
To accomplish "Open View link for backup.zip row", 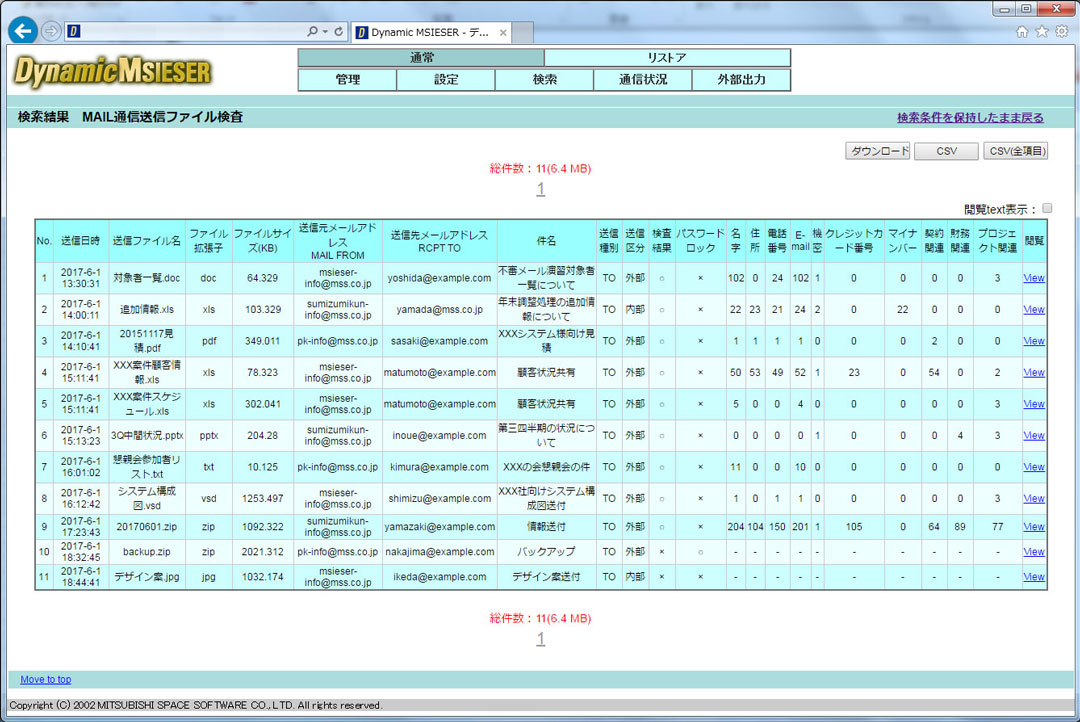I will pyautogui.click(x=1033, y=552).
